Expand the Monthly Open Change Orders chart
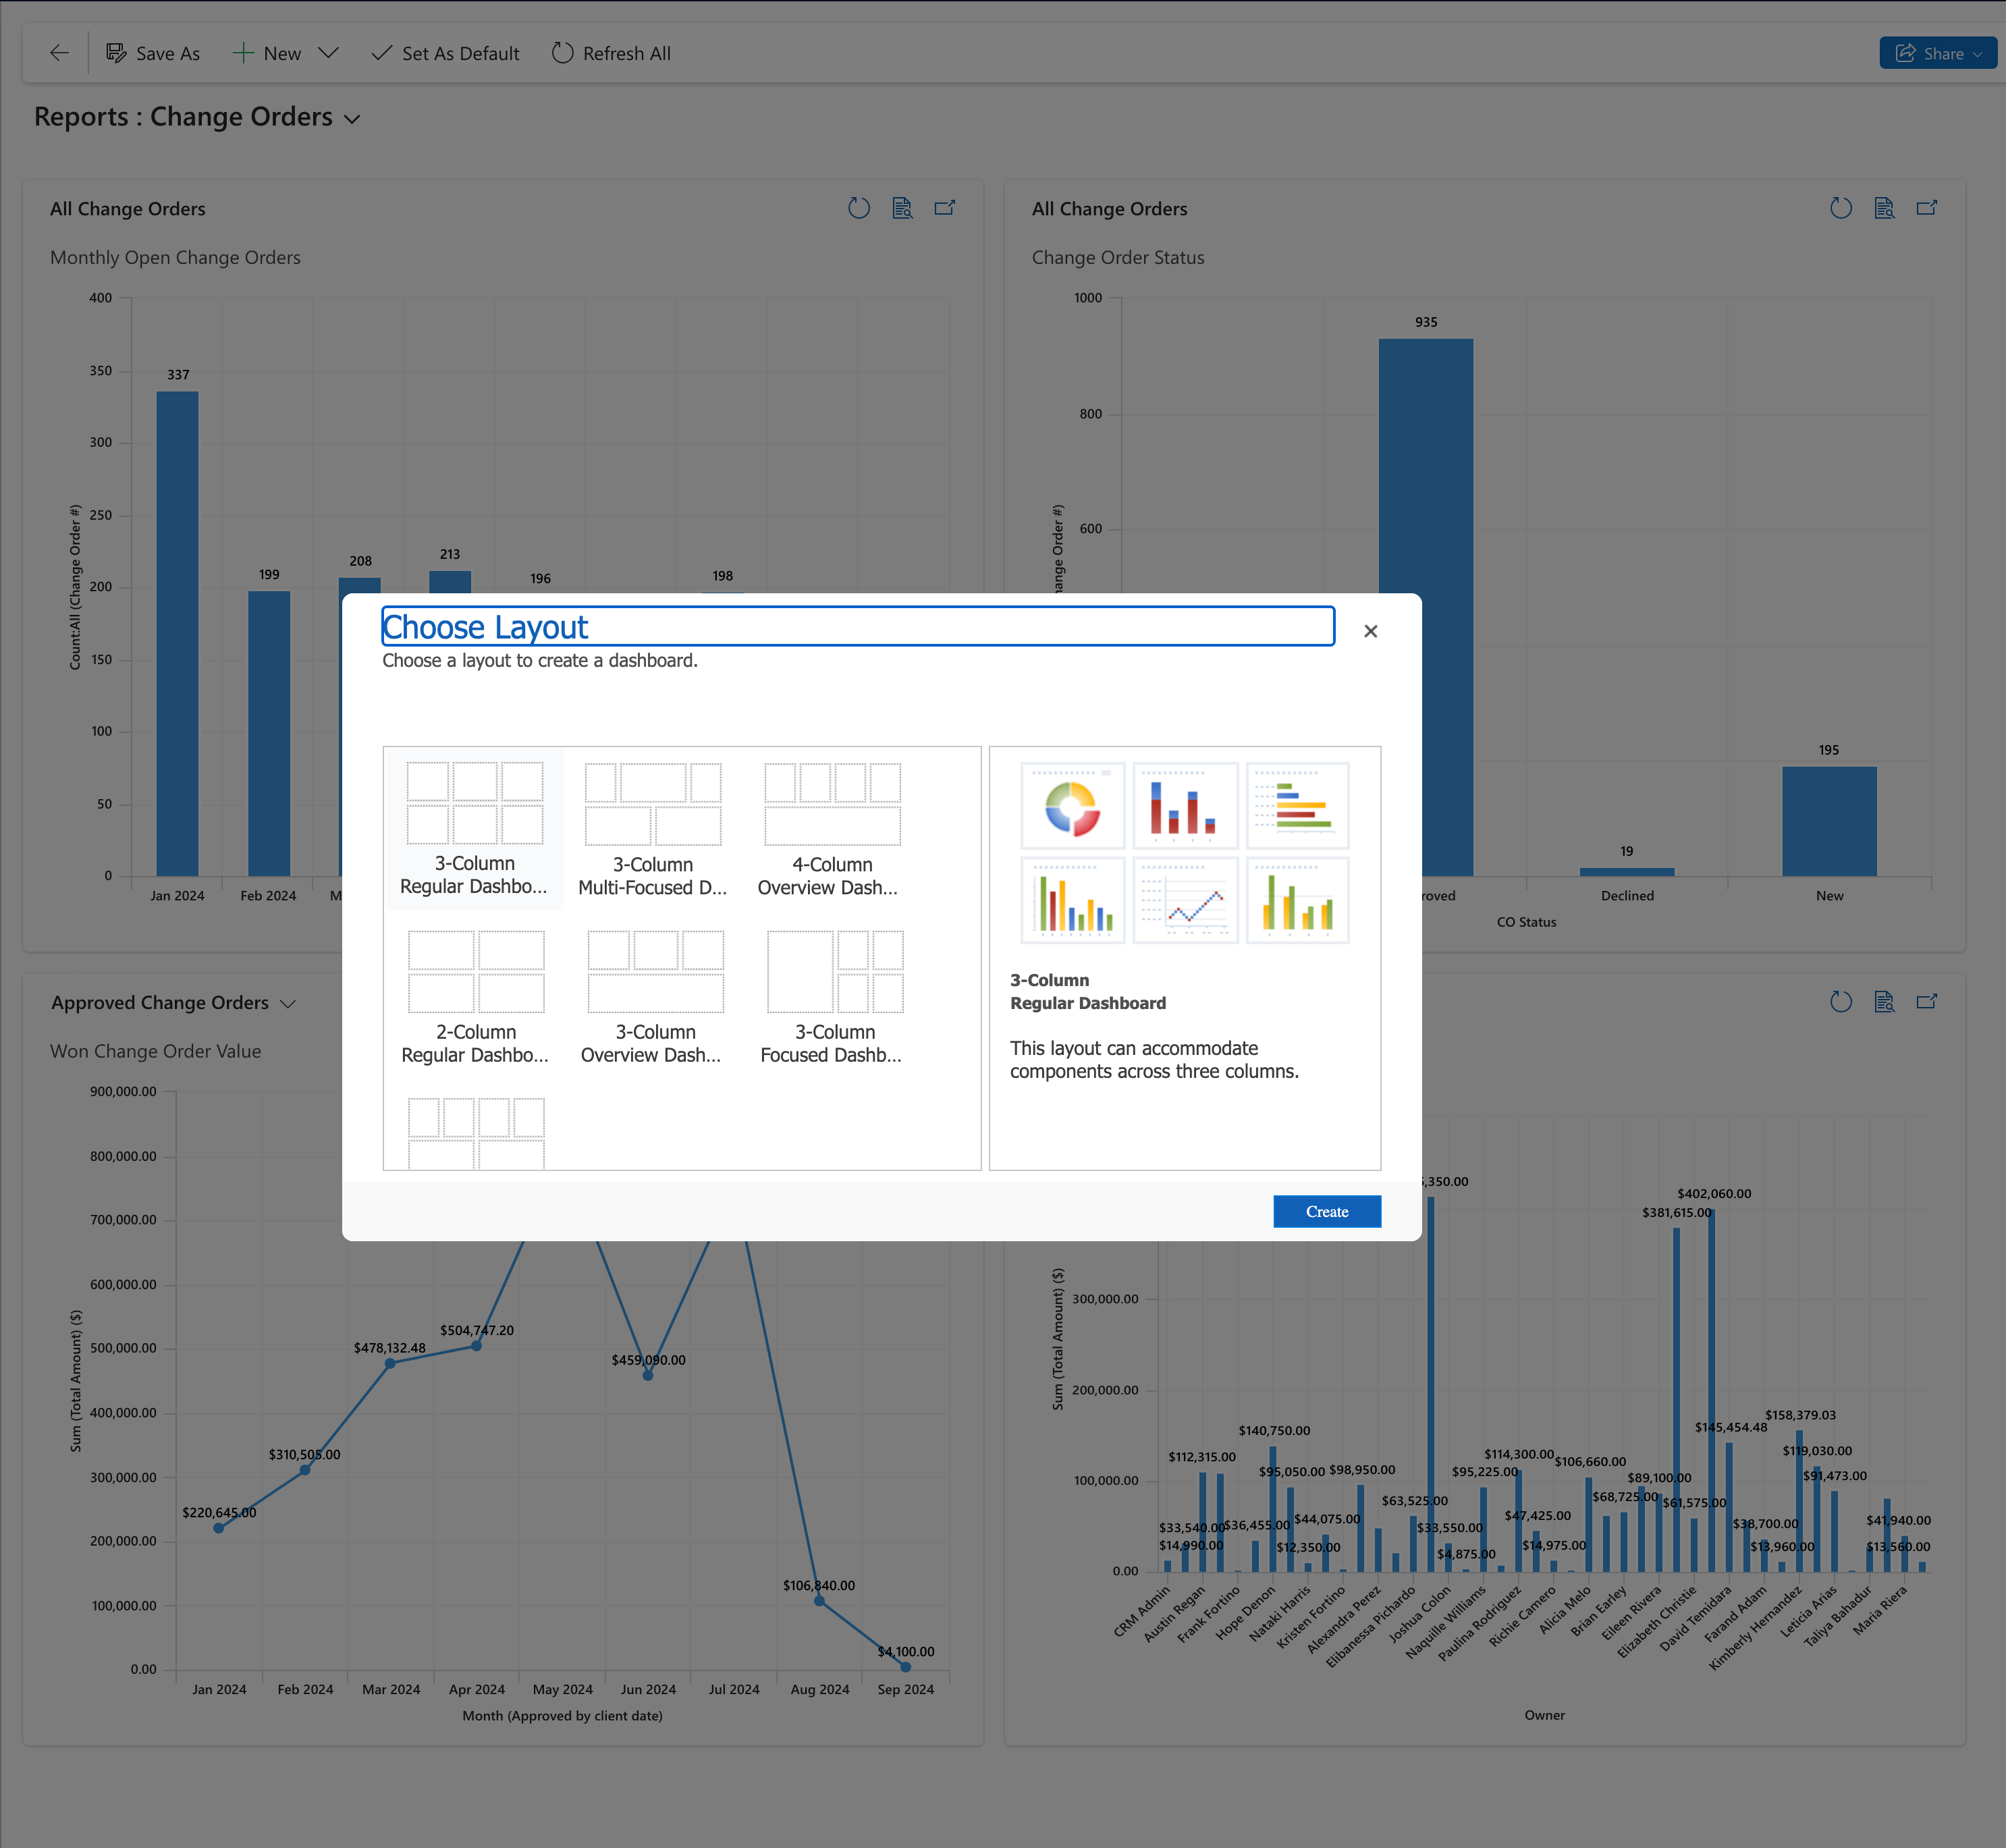This screenshot has width=2006, height=1848. coord(945,208)
